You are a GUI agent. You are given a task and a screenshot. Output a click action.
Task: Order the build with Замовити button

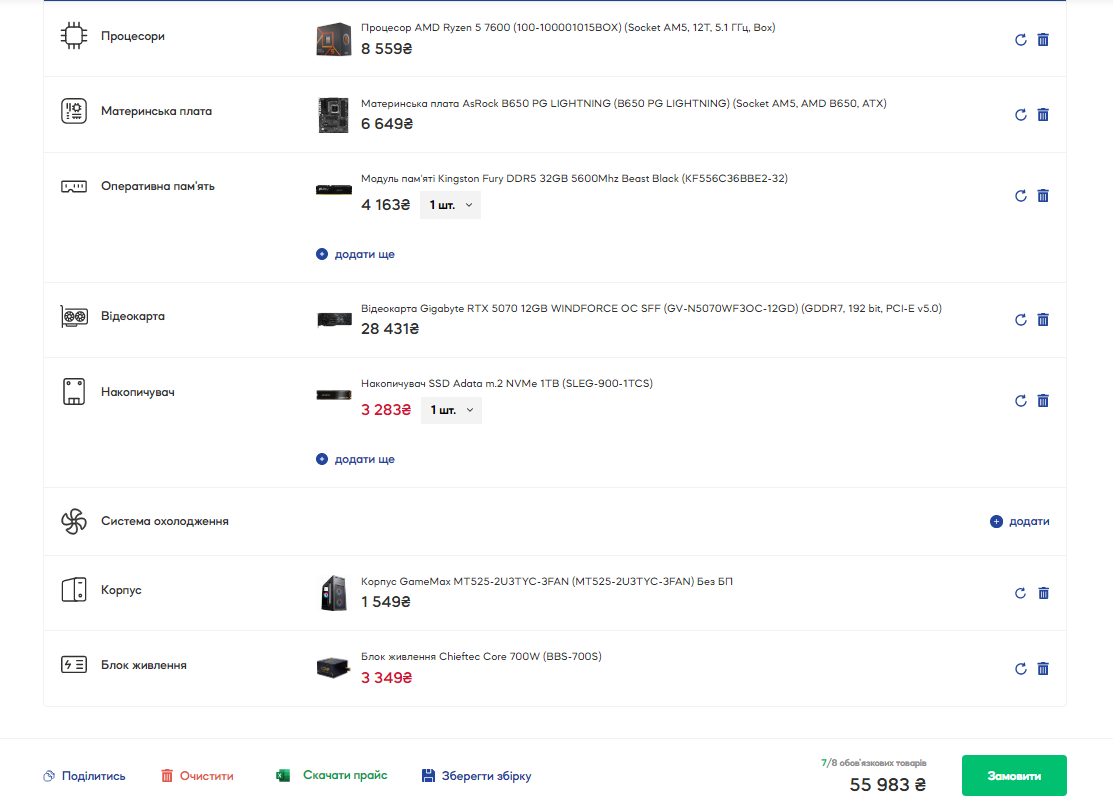point(1014,775)
